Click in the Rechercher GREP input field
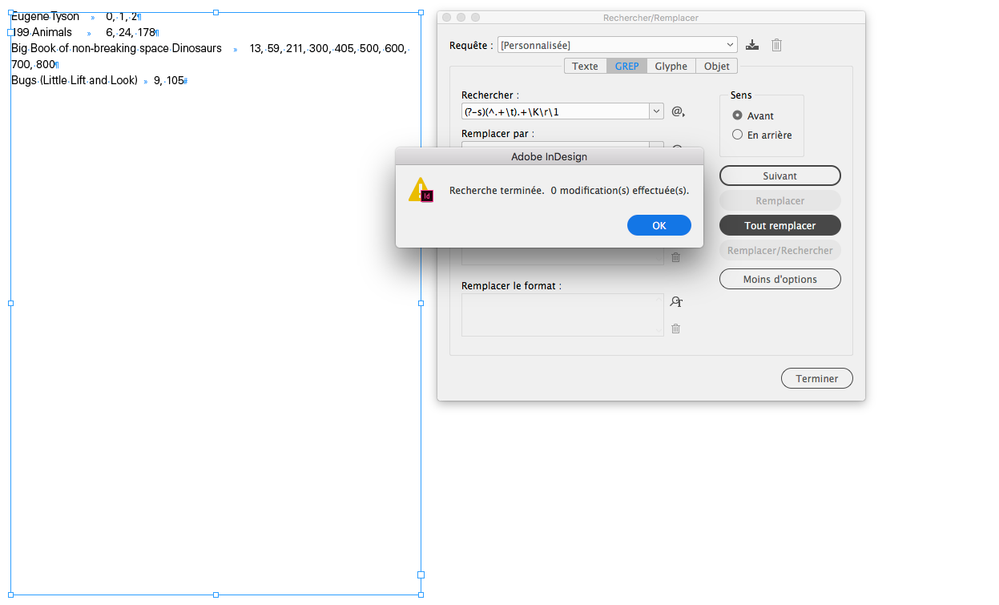Viewport: 999px width, 605px height. [556, 111]
